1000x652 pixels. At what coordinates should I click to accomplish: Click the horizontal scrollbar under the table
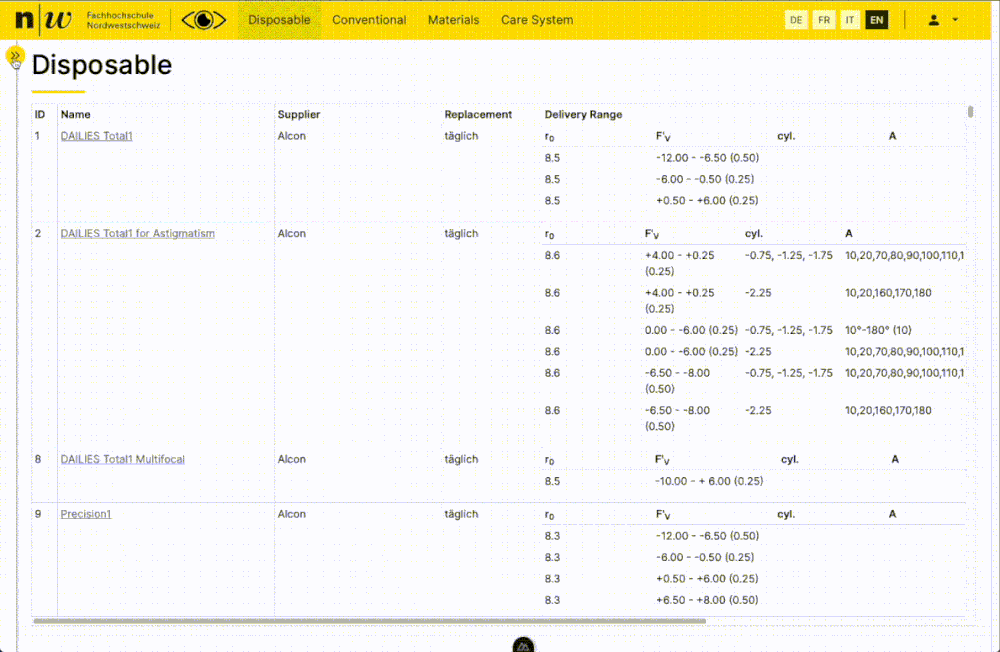[x=369, y=621]
